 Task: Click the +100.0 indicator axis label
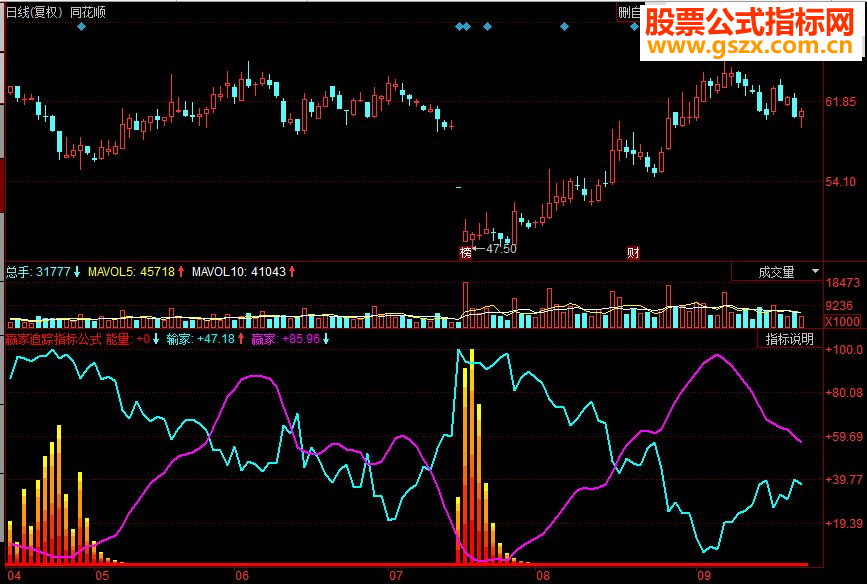point(844,350)
